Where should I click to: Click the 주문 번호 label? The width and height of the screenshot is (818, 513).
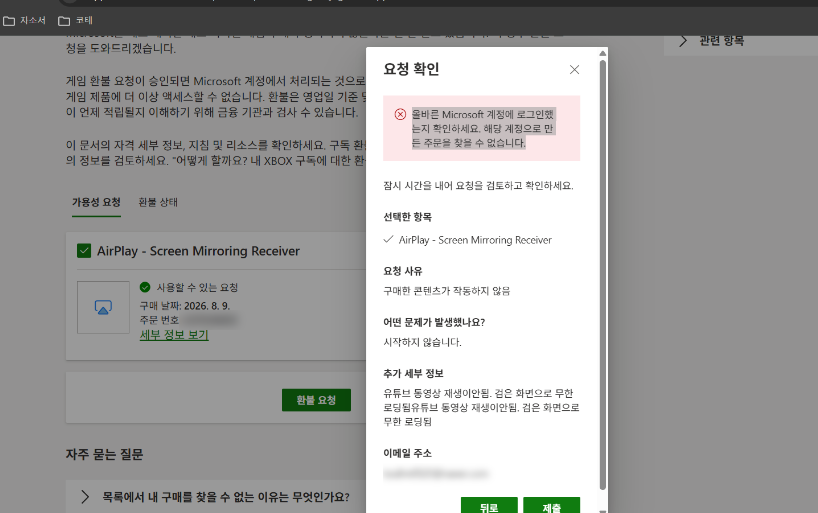point(159,320)
